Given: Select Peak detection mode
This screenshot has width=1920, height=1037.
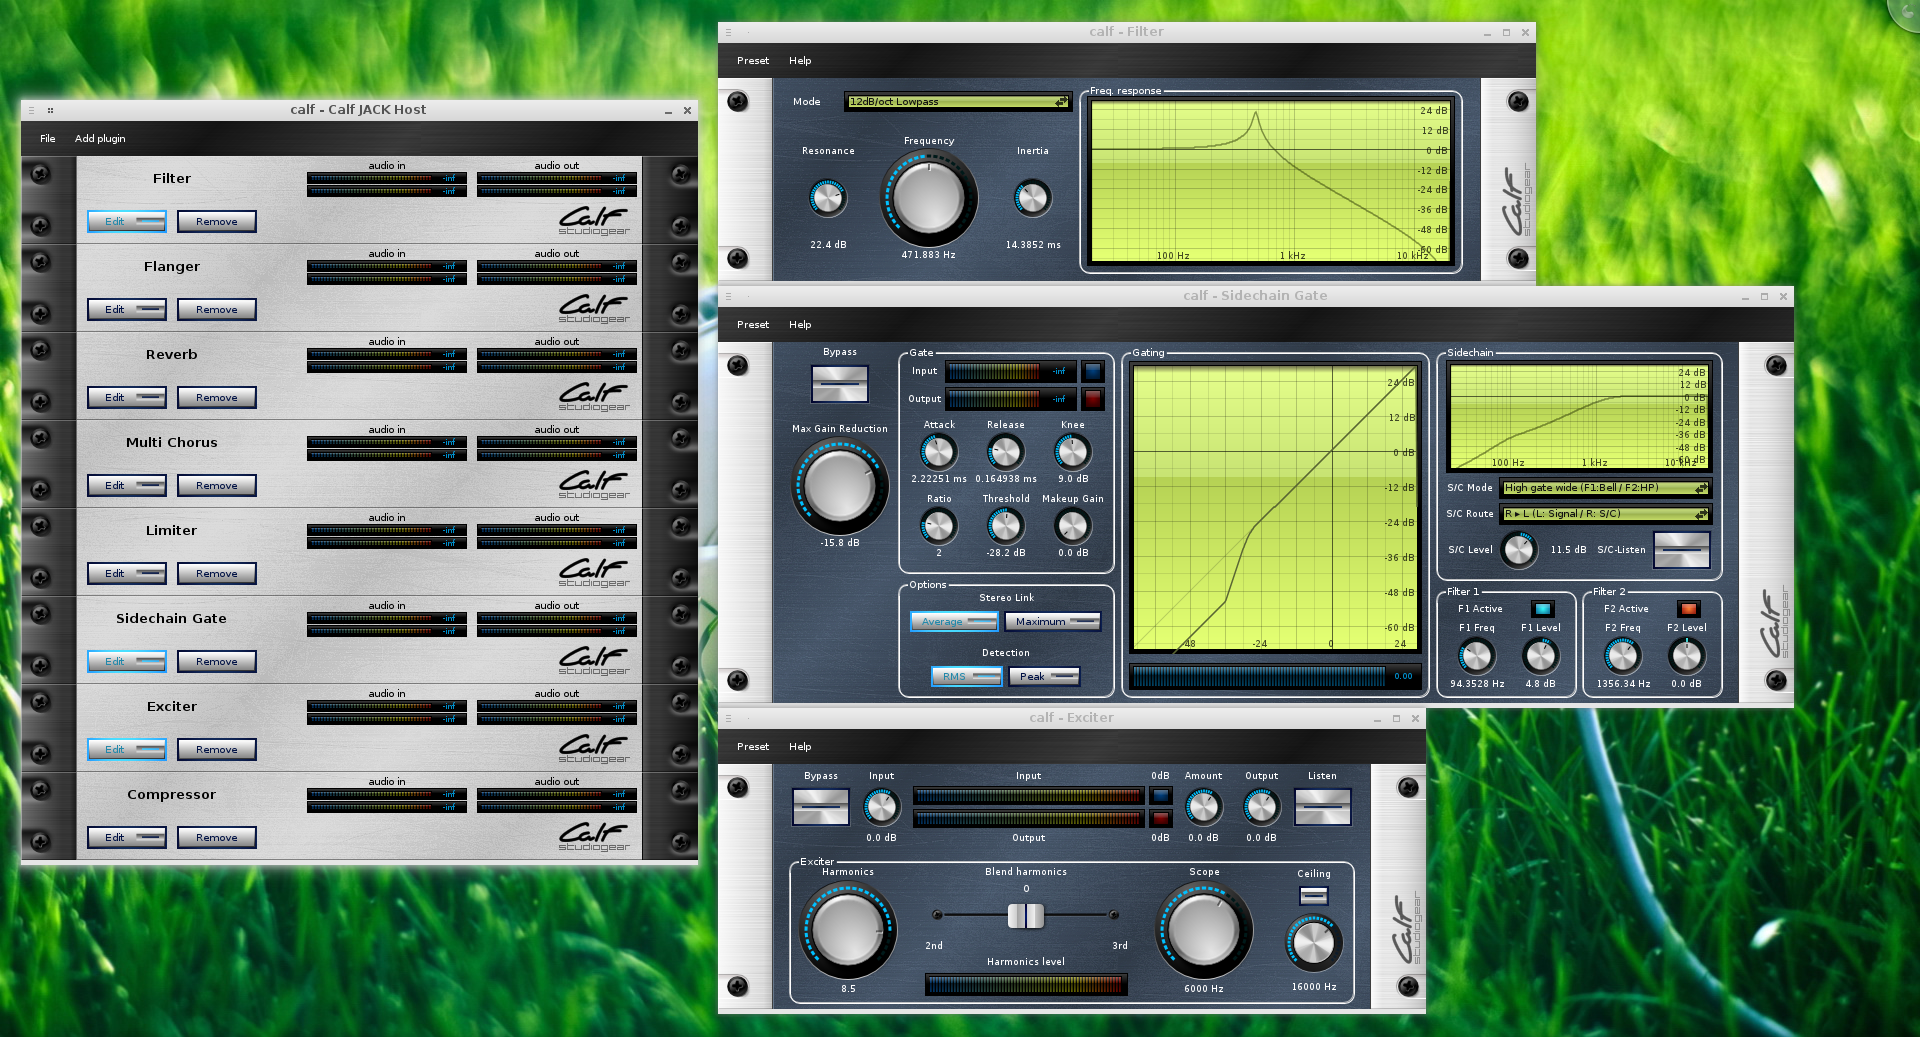Looking at the screenshot, I should click(1044, 677).
